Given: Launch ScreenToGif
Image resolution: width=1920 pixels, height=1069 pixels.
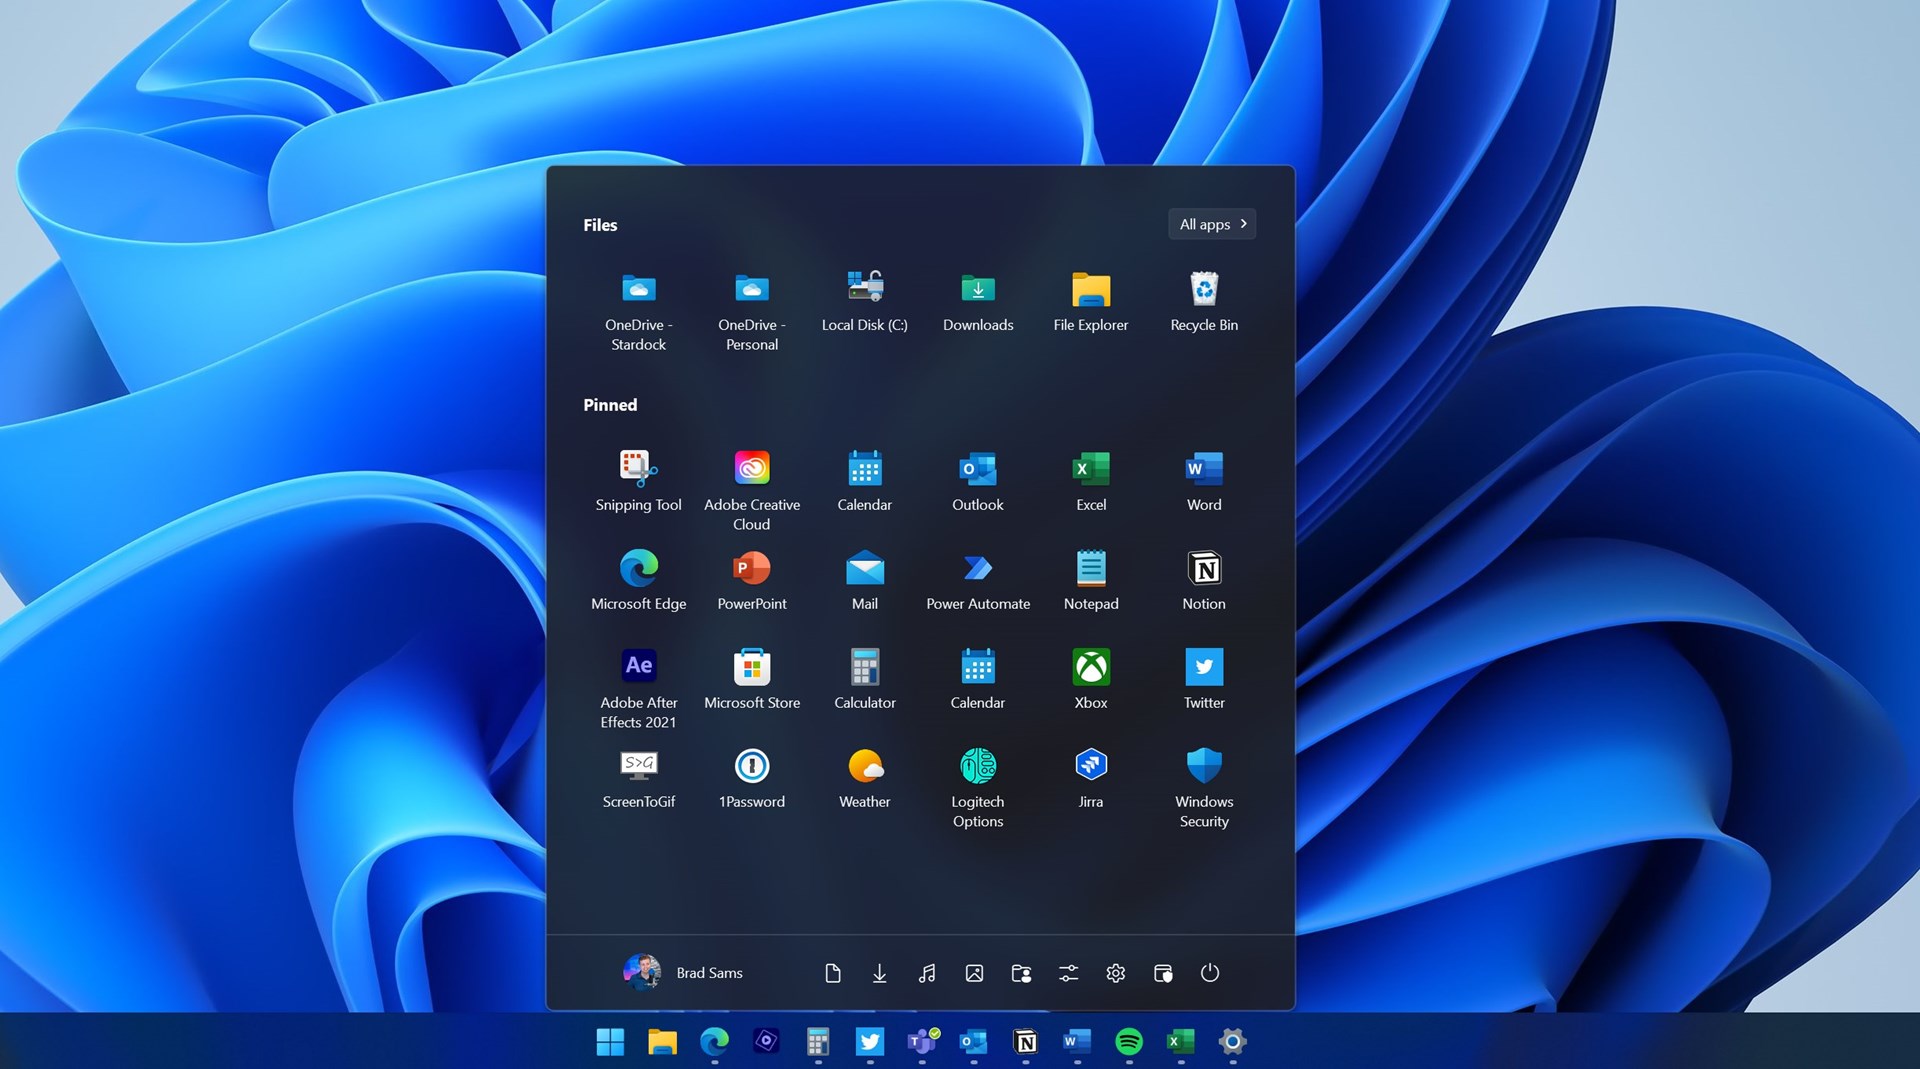Looking at the screenshot, I should [x=638, y=778].
